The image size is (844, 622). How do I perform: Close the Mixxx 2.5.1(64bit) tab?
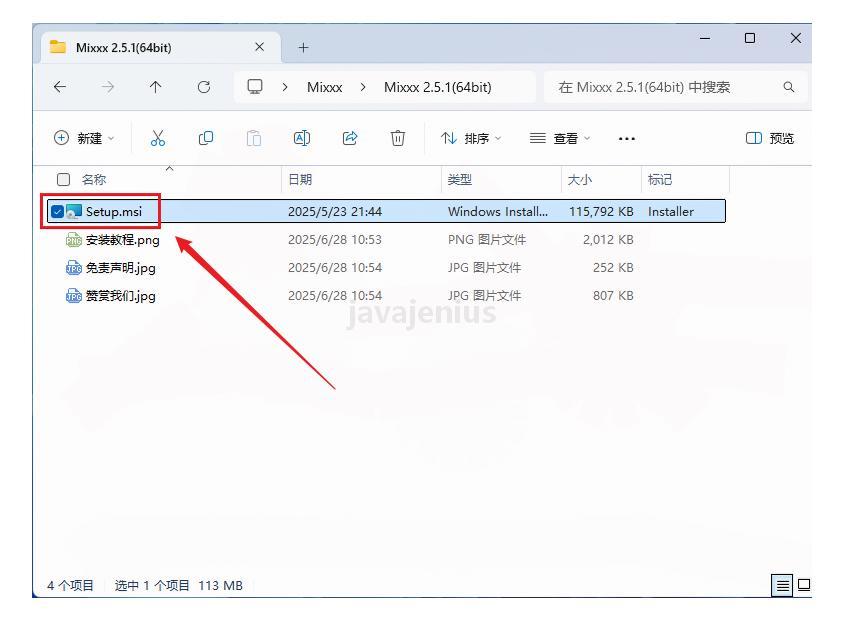click(259, 47)
